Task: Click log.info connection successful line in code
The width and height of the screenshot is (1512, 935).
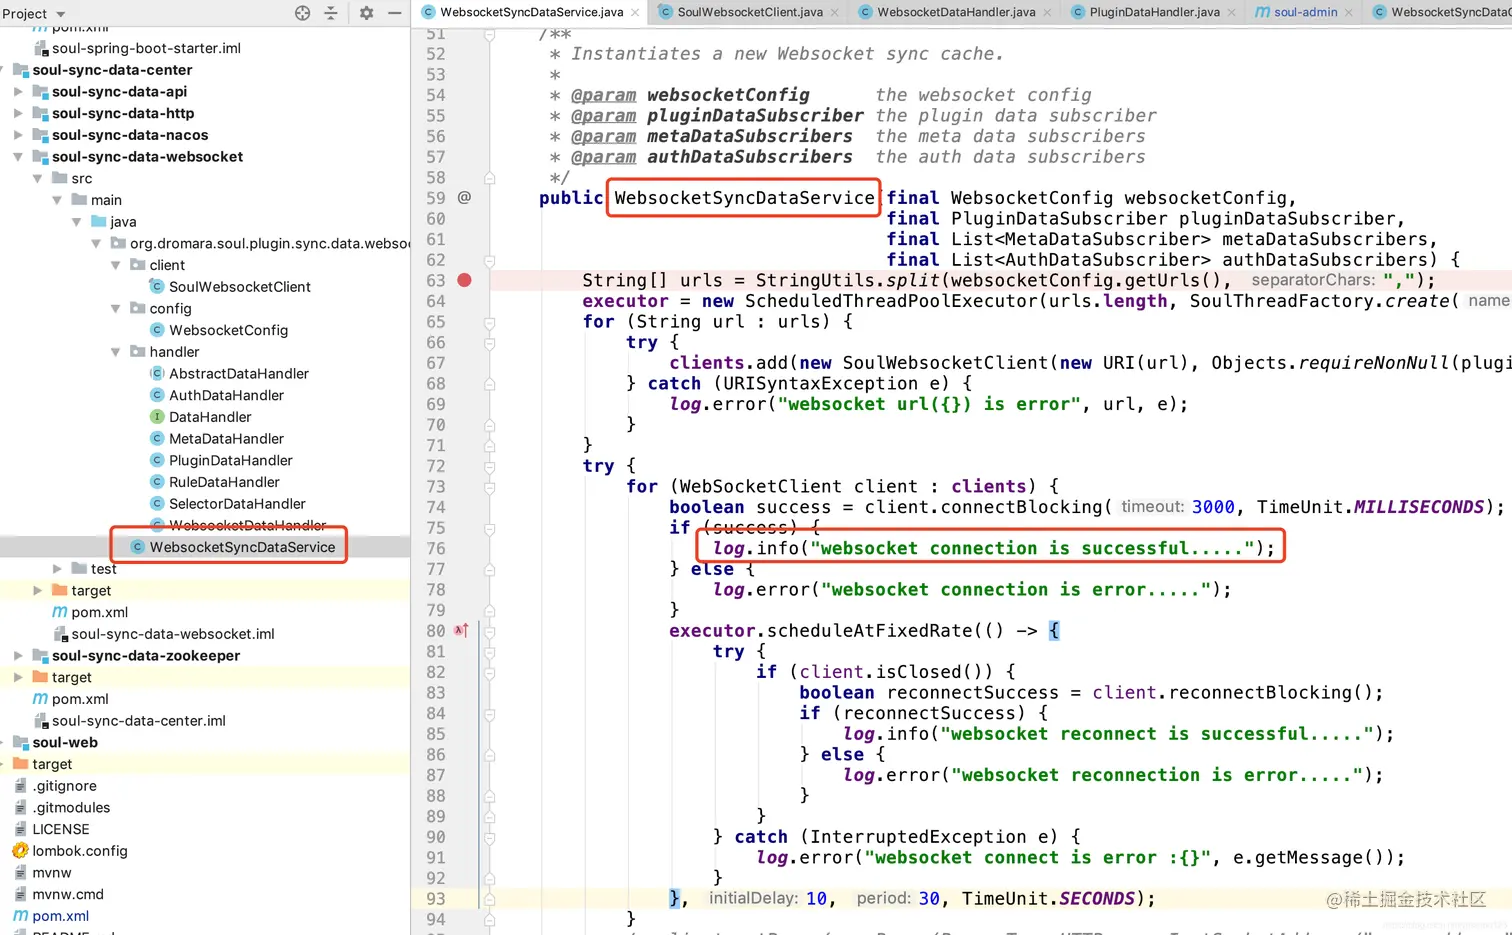Action: [994, 548]
